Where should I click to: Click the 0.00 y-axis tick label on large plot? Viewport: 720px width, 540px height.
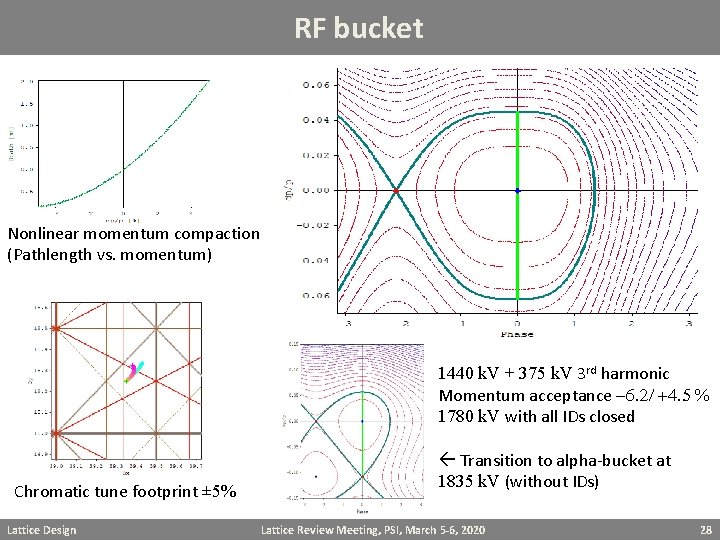point(316,191)
